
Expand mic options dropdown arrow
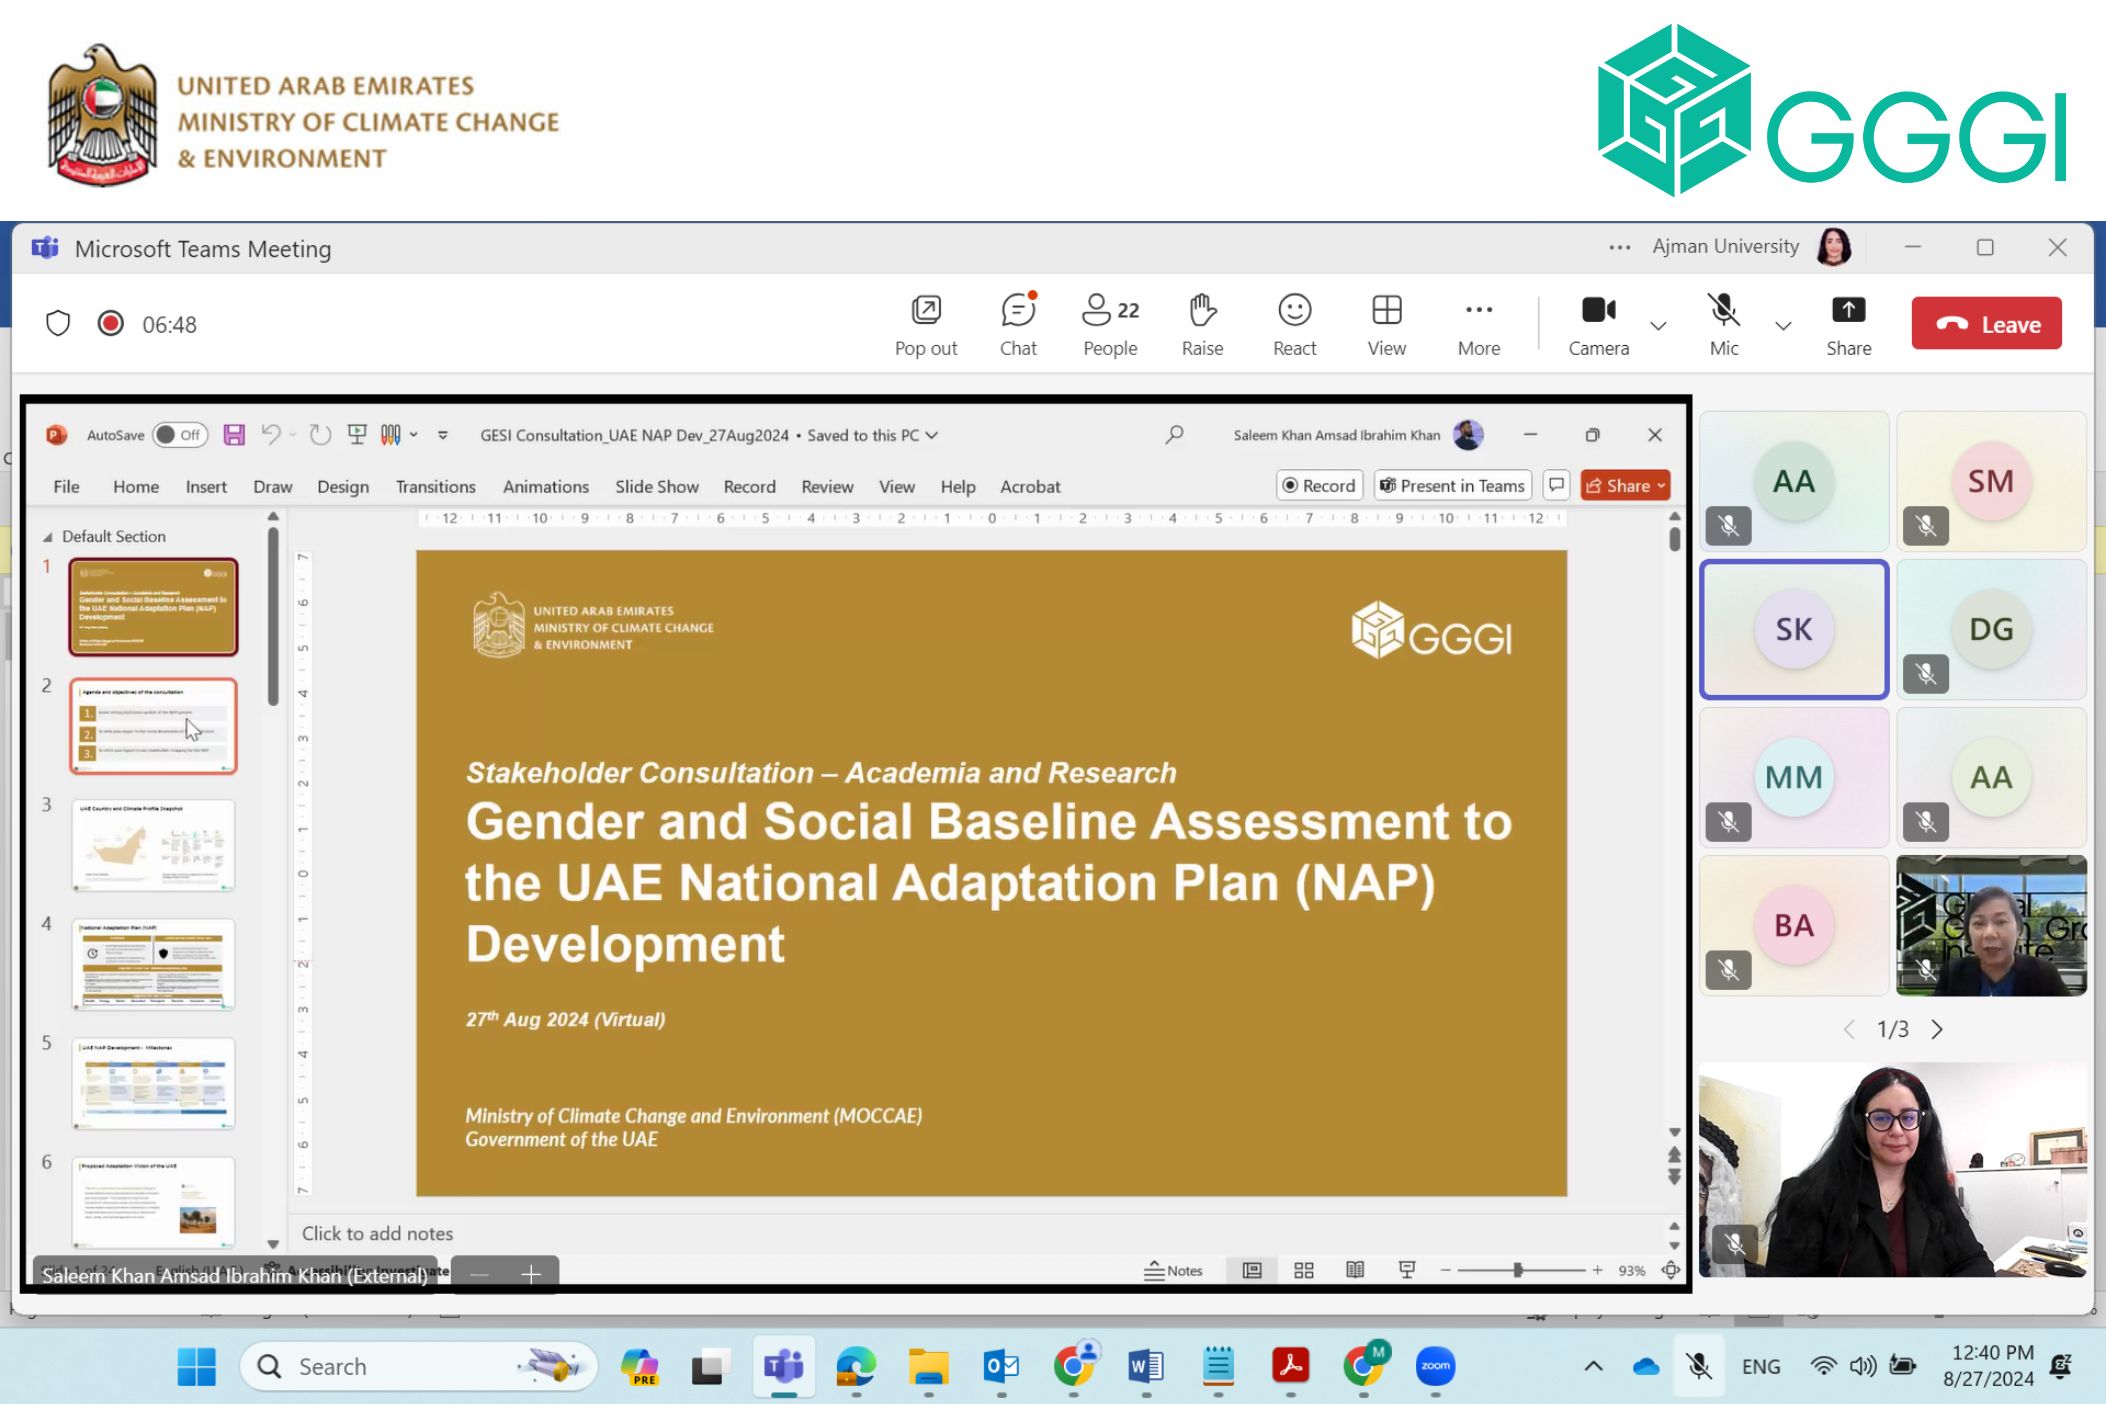point(1783,326)
